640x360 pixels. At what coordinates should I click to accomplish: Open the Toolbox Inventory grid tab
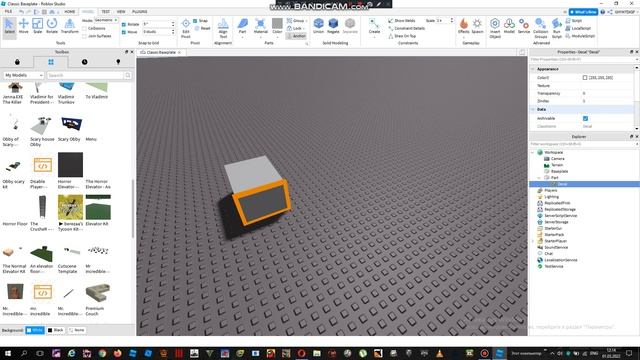tap(51, 62)
